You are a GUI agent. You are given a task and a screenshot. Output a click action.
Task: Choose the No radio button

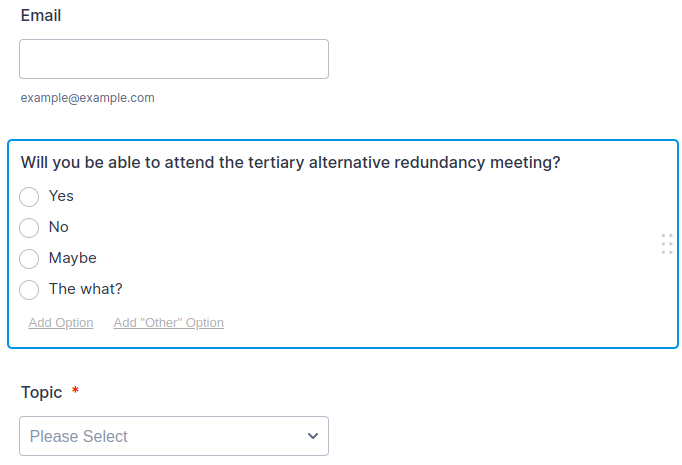pos(29,228)
